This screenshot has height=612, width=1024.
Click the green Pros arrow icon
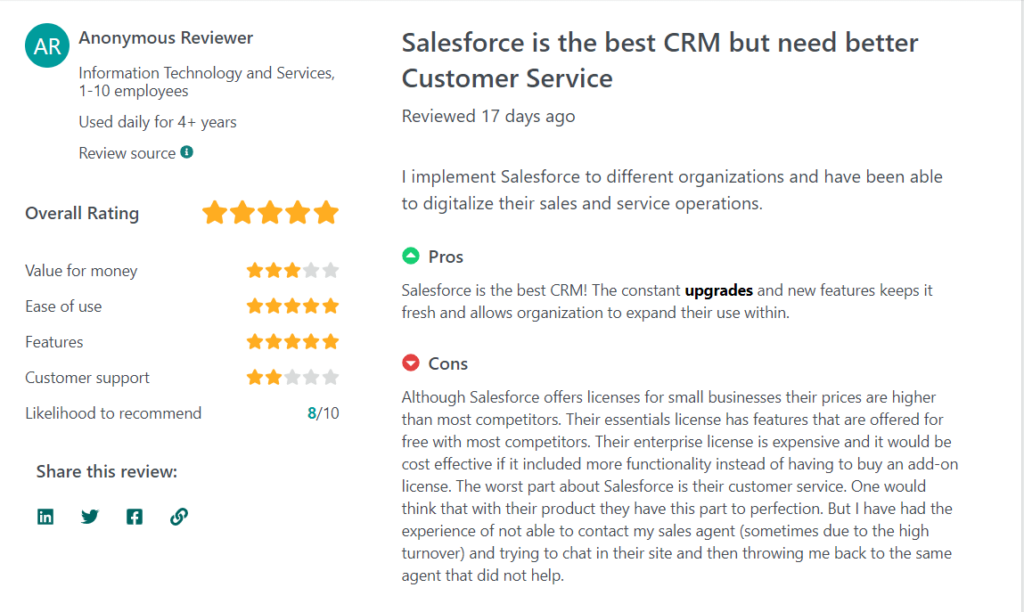pyautogui.click(x=411, y=256)
